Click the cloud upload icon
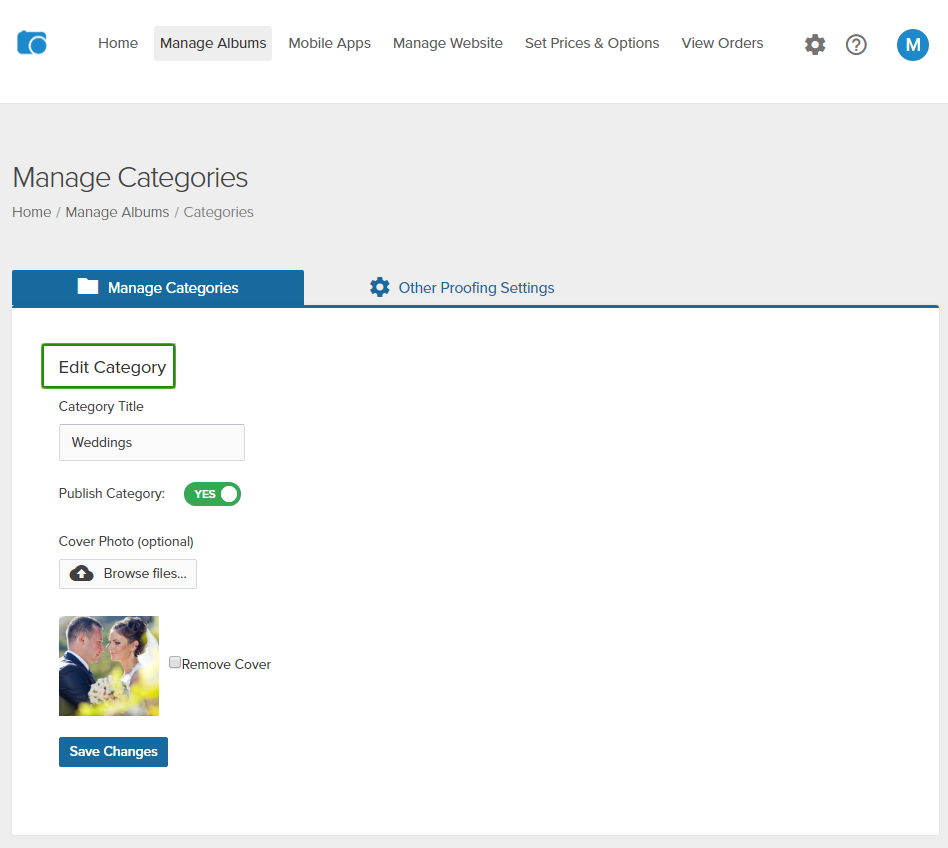The height and width of the screenshot is (848, 948). click(82, 574)
